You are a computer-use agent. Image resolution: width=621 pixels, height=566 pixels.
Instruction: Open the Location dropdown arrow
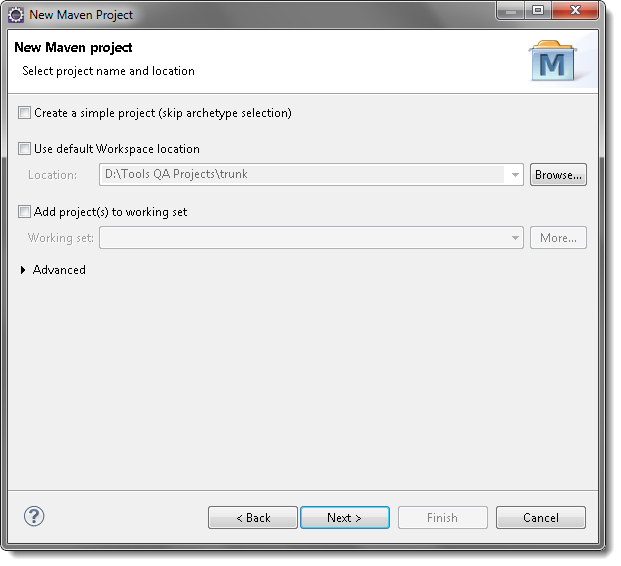[515, 175]
